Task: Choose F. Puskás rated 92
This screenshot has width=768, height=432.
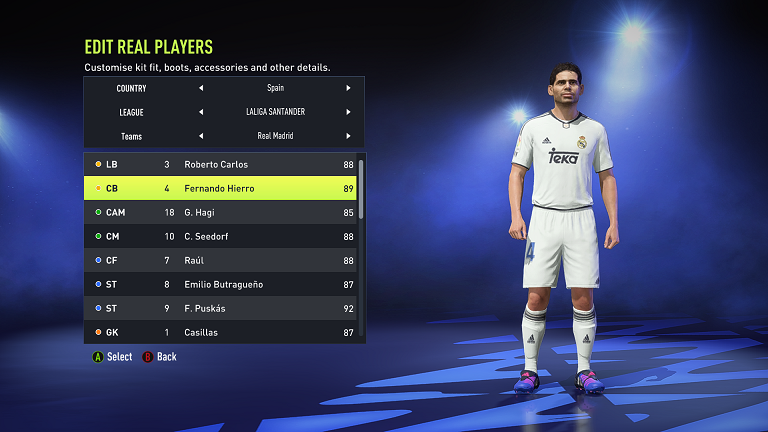Action: pos(220,309)
